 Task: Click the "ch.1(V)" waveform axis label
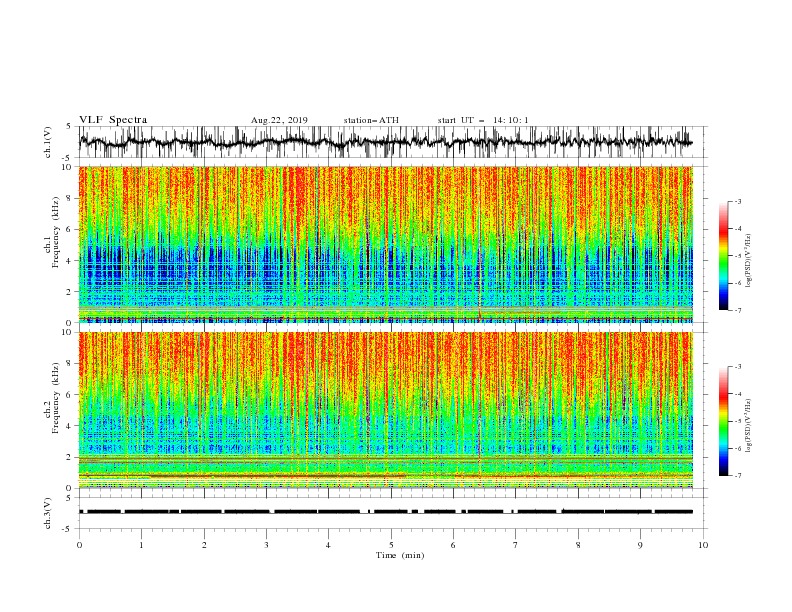click(48, 142)
